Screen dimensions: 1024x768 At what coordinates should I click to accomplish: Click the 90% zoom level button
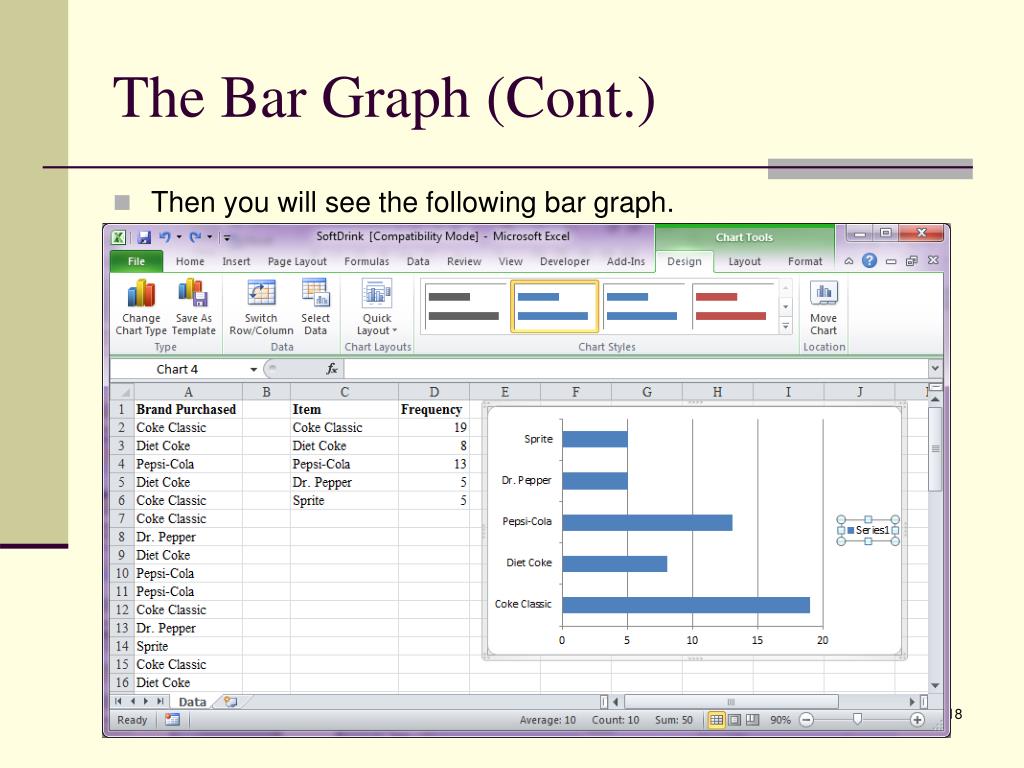coord(780,720)
